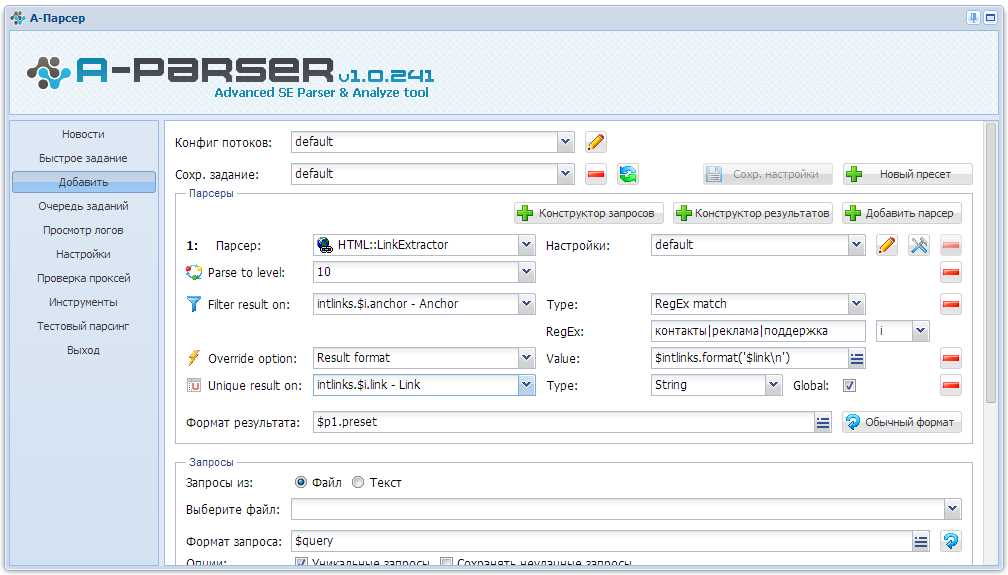Click the A-Parser logo

pyautogui.click(x=230, y=77)
